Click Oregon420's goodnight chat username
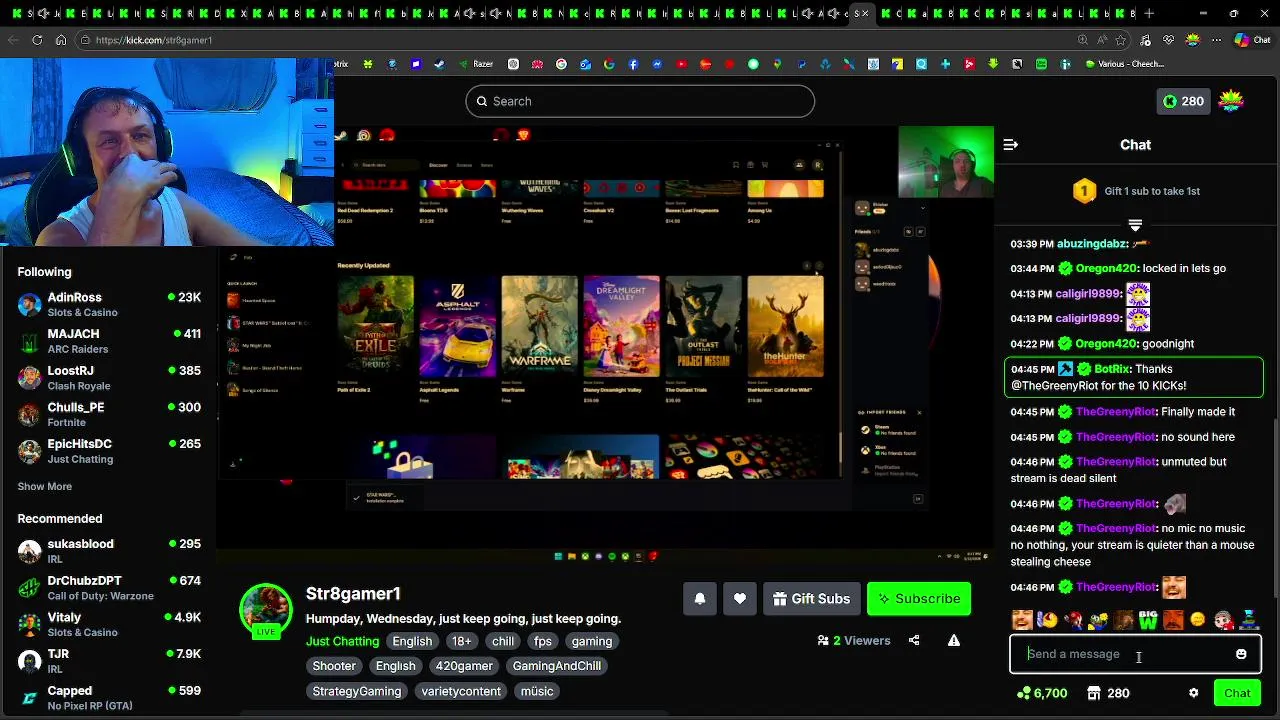Viewport: 1280px width, 720px height. [x=1106, y=344]
